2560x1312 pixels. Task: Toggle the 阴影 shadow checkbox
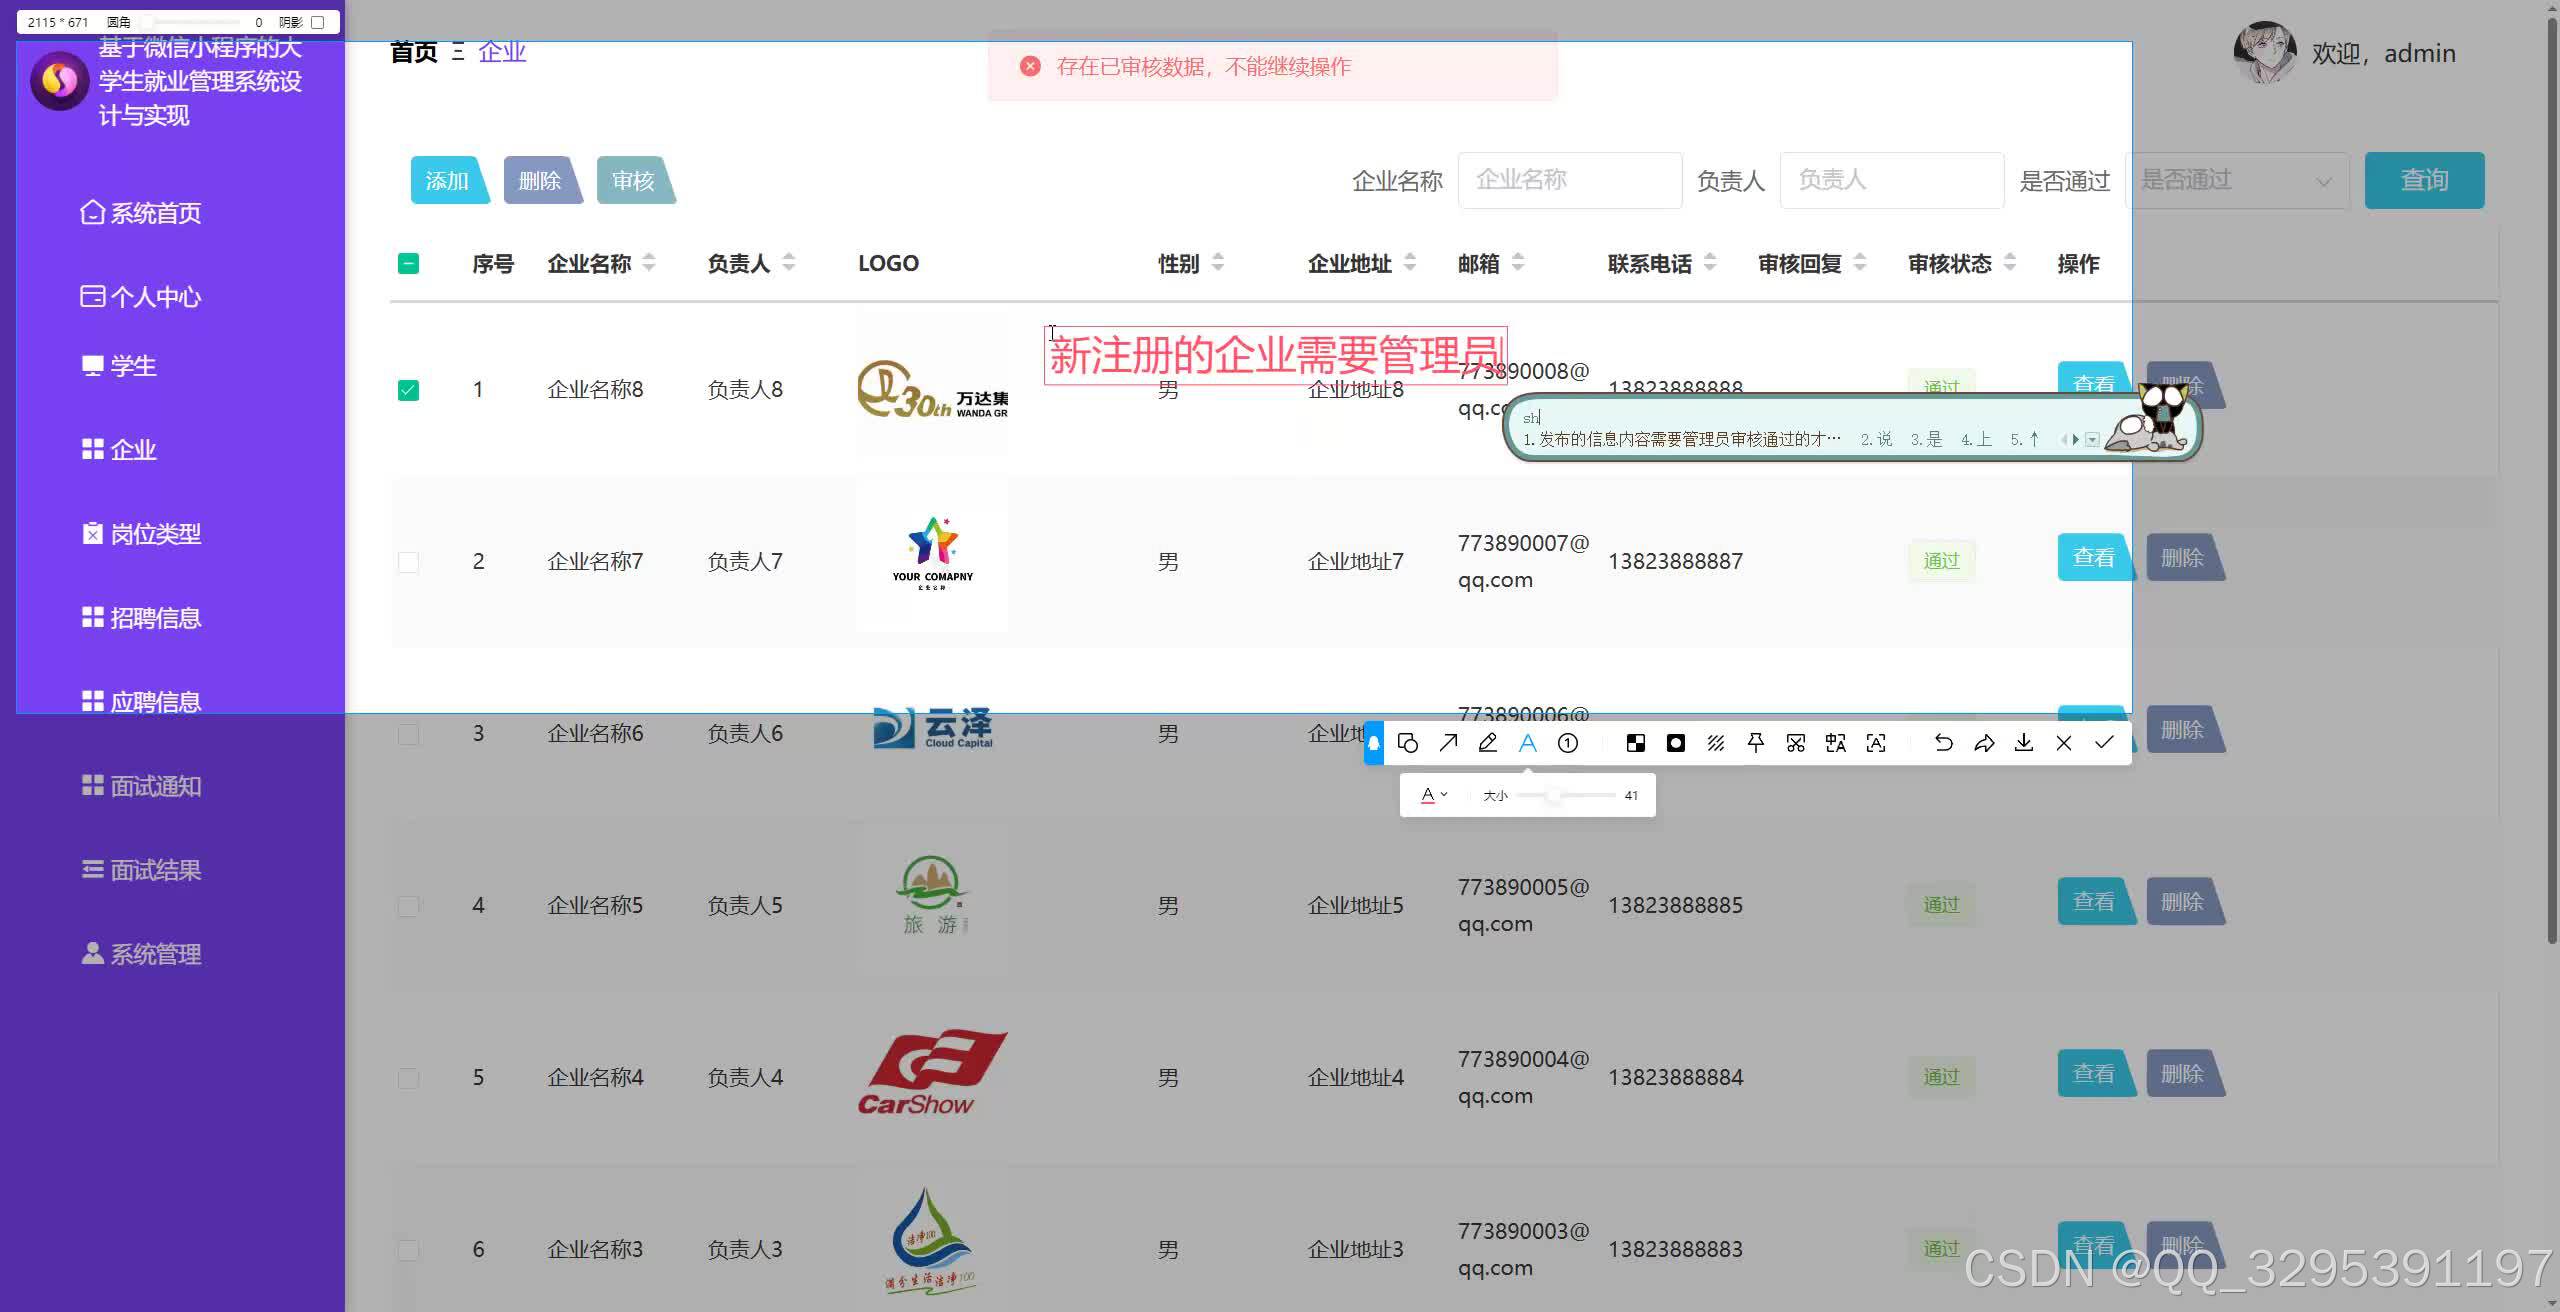coord(316,22)
